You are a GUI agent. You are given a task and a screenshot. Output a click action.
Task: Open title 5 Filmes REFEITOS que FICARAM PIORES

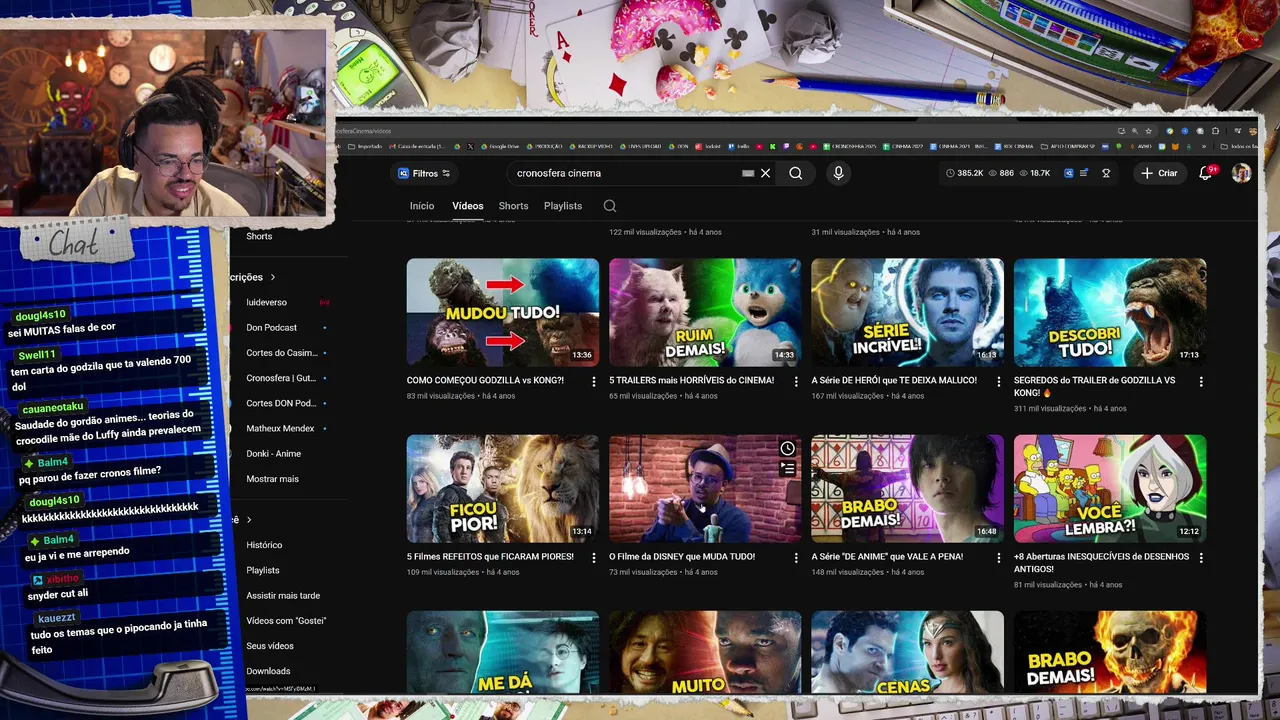tap(490, 556)
